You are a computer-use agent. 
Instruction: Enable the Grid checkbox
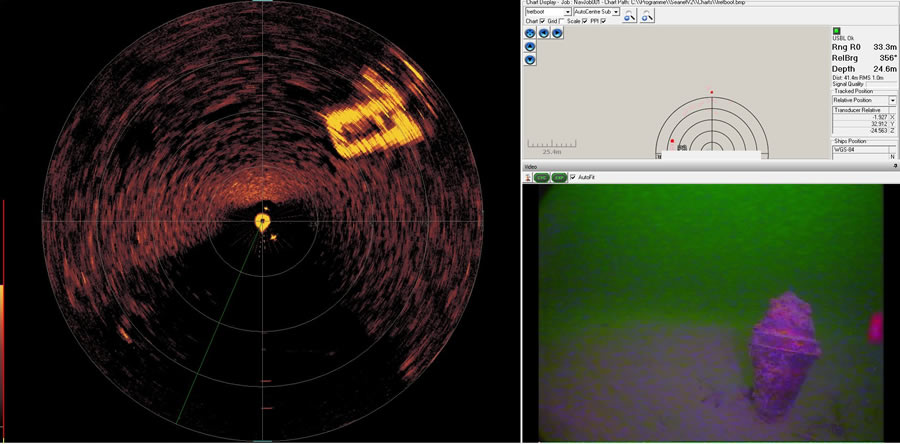point(561,21)
